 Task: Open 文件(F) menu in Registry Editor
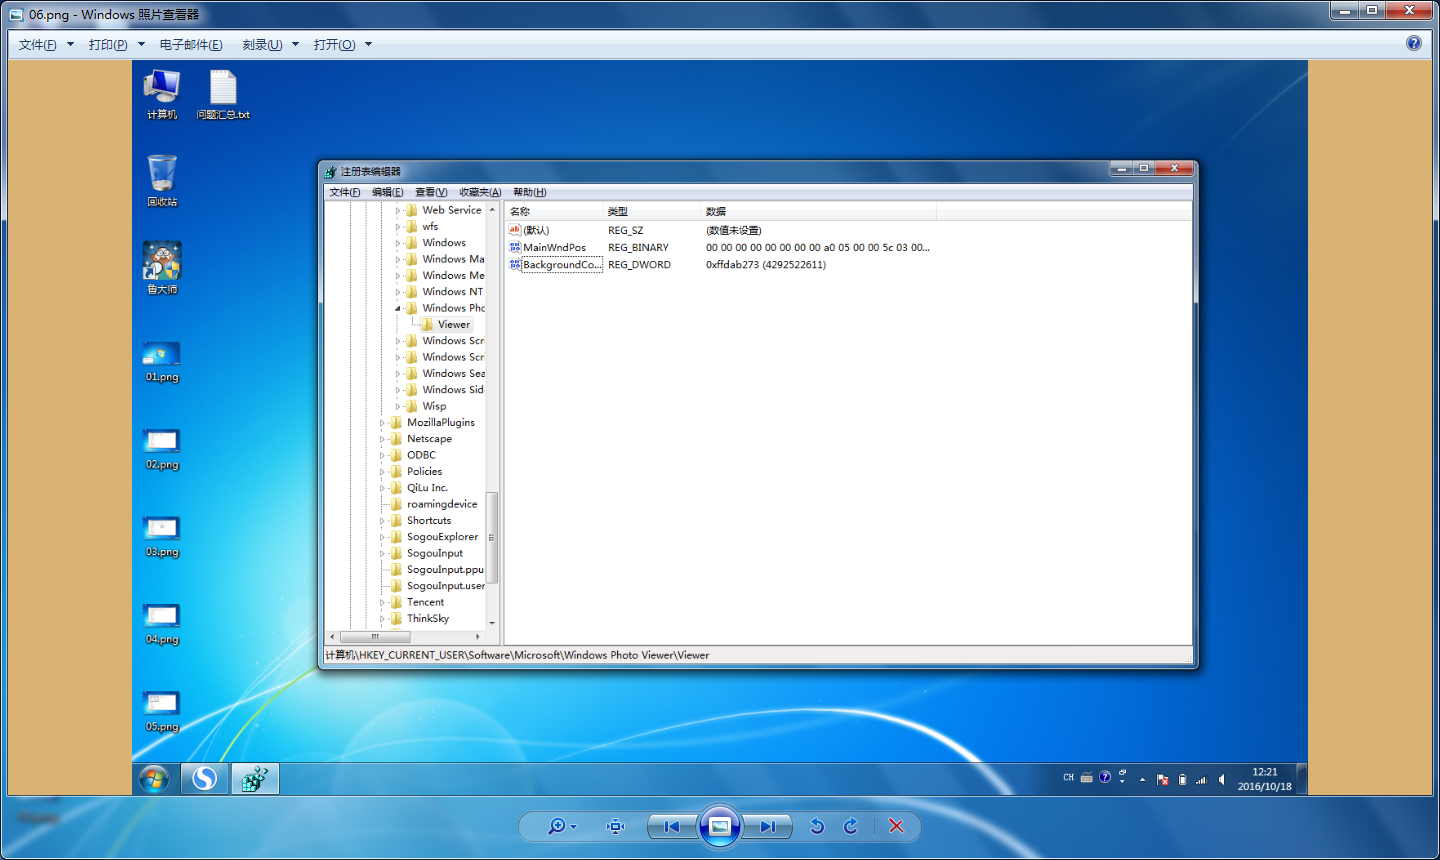[345, 192]
